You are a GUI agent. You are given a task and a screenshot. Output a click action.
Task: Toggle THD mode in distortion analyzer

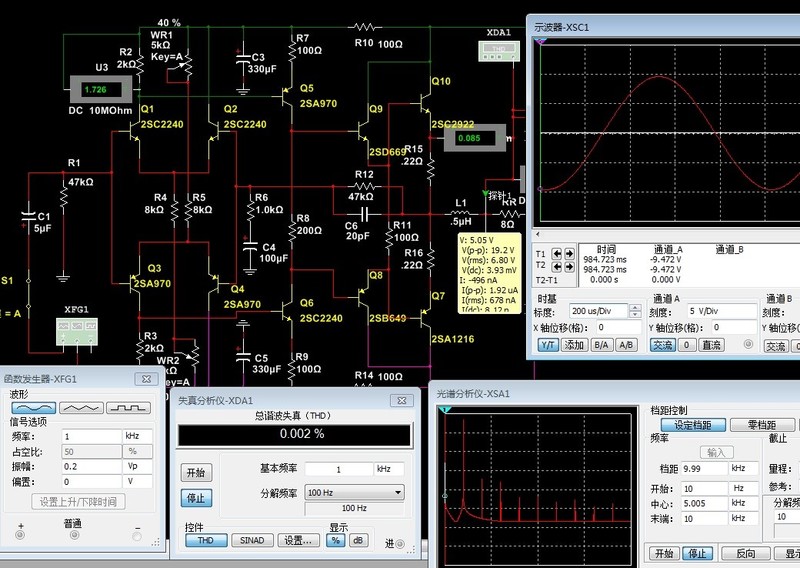206,540
